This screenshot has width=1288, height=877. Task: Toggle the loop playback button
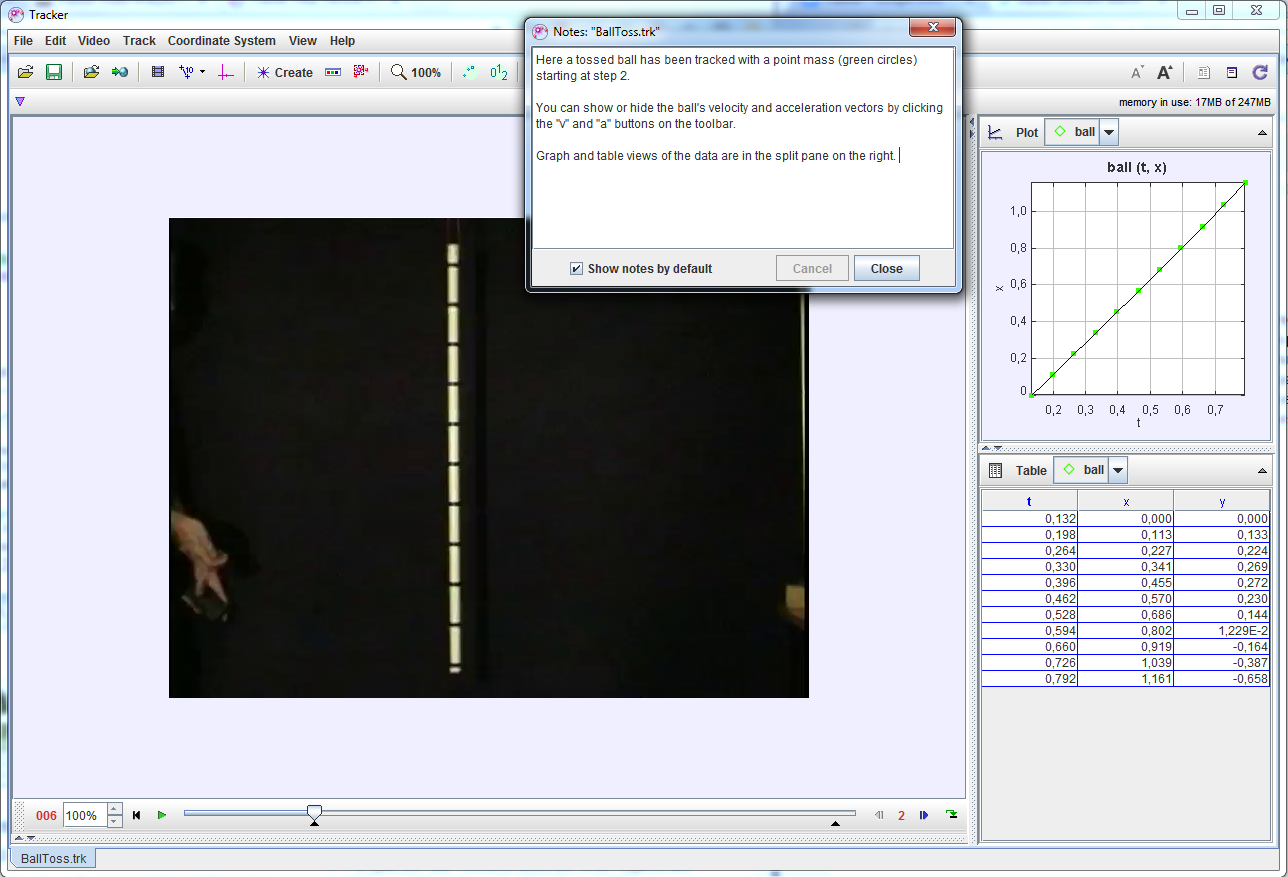pos(950,815)
